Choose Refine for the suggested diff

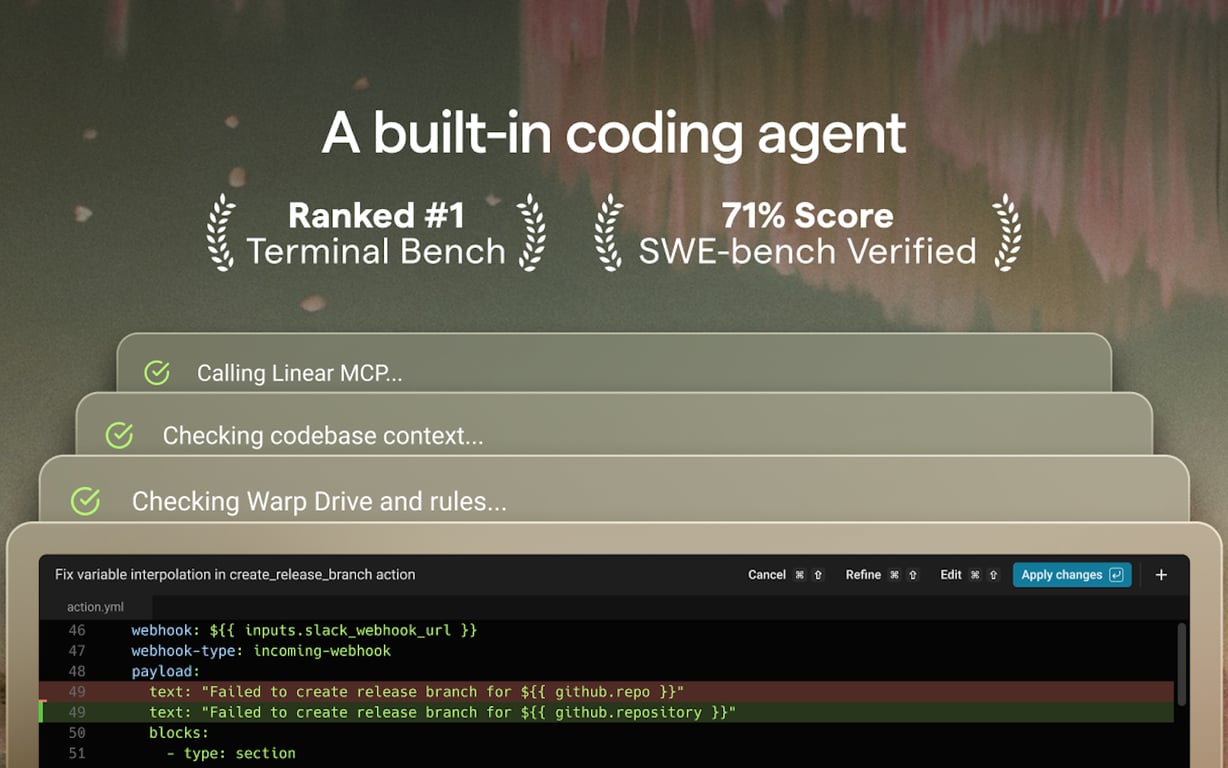[863, 575]
